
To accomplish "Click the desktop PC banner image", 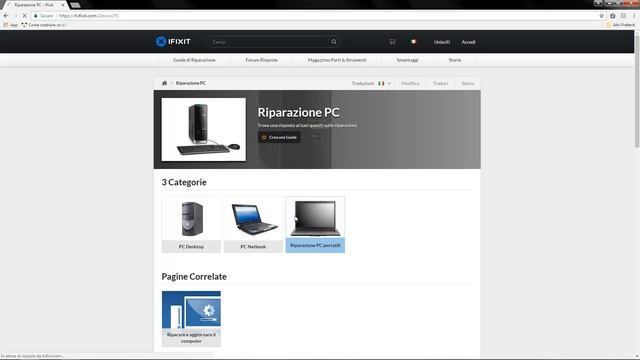I will (204, 129).
